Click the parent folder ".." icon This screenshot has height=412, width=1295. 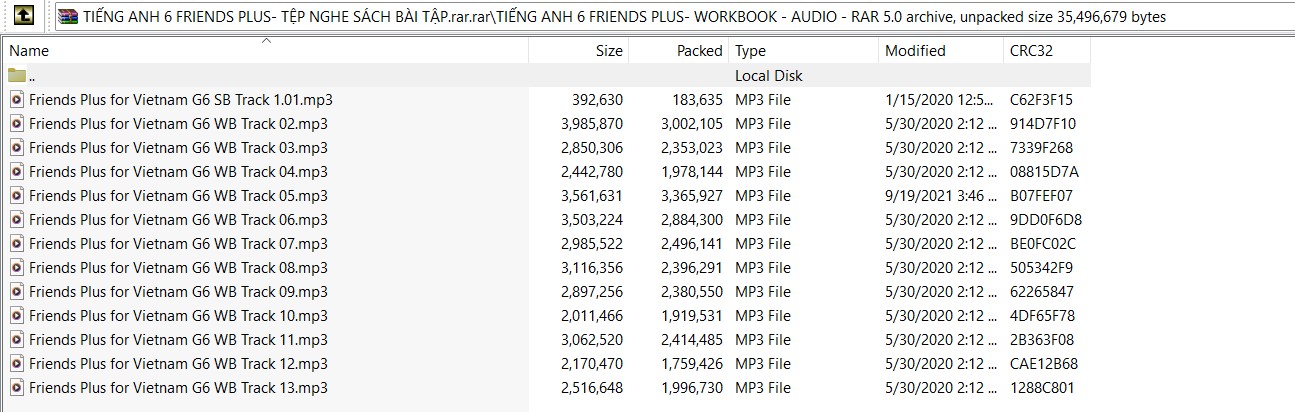(x=16, y=75)
